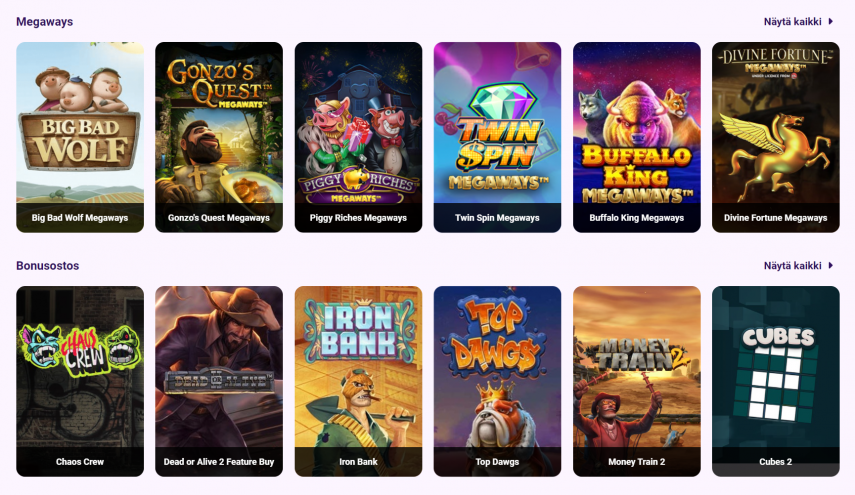Click Näytä kaikki link for Bonusostos
This screenshot has width=855, height=495.
point(792,265)
